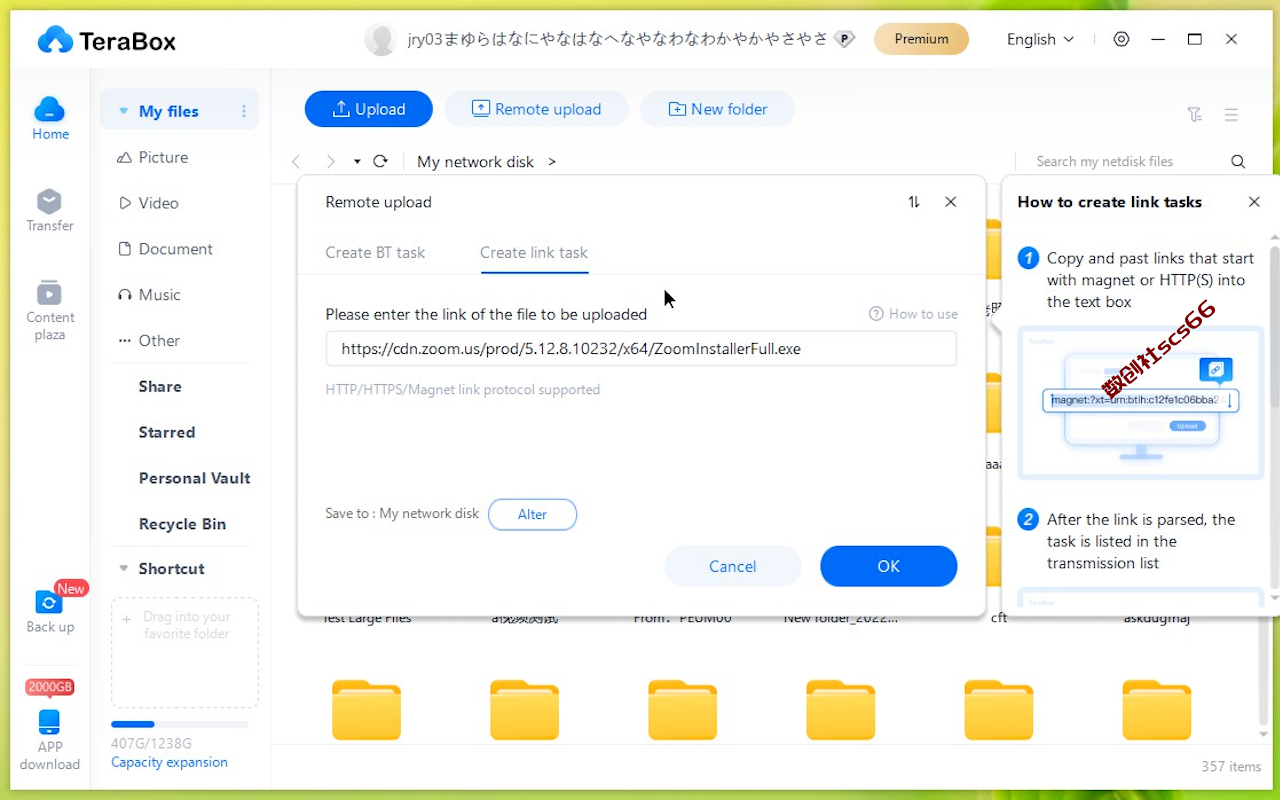Click the My network disk breadcrumb
1280x800 pixels.
point(476,162)
